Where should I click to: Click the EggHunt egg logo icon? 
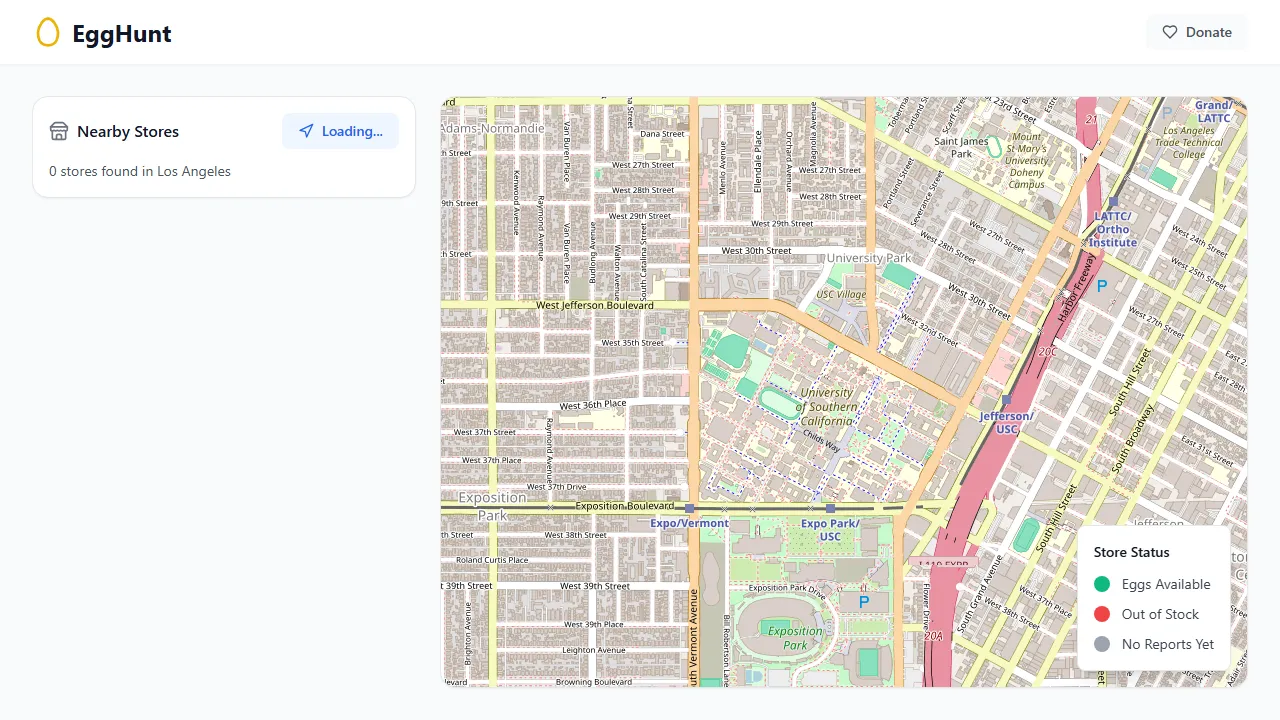(48, 32)
